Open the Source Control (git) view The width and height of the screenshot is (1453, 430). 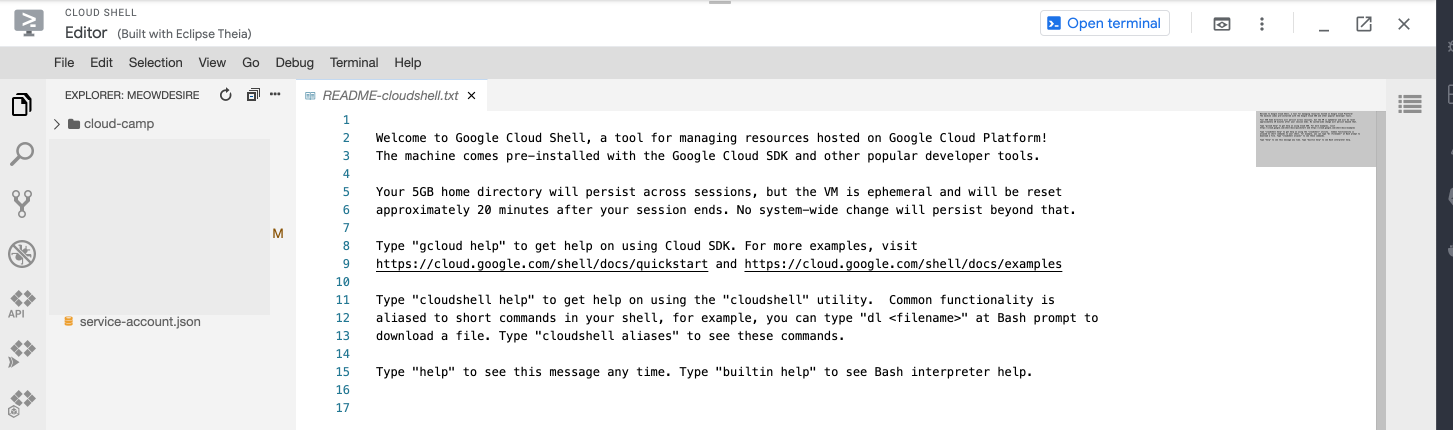tap(21, 204)
